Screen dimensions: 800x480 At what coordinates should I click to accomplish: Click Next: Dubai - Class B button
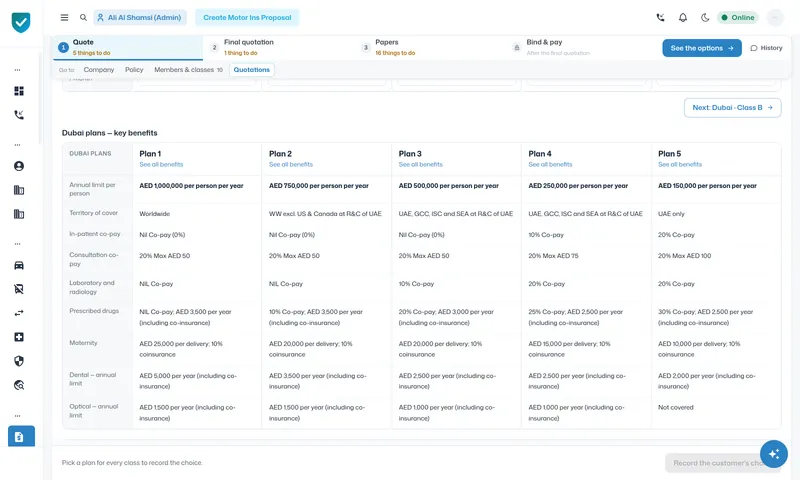point(732,108)
